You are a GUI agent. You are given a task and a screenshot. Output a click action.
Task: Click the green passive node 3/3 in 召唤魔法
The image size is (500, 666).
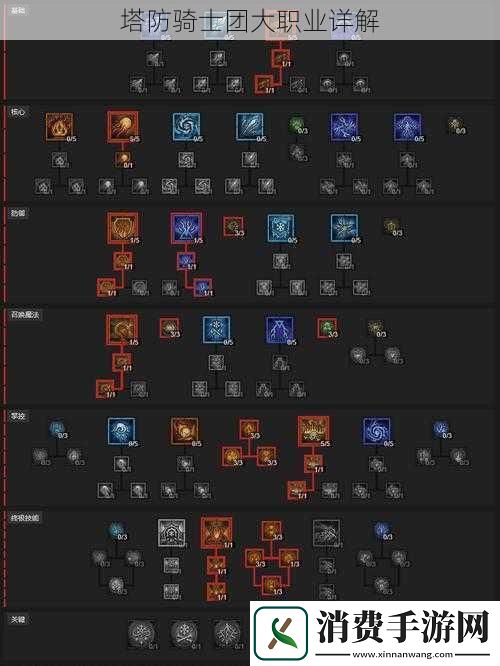click(x=327, y=328)
